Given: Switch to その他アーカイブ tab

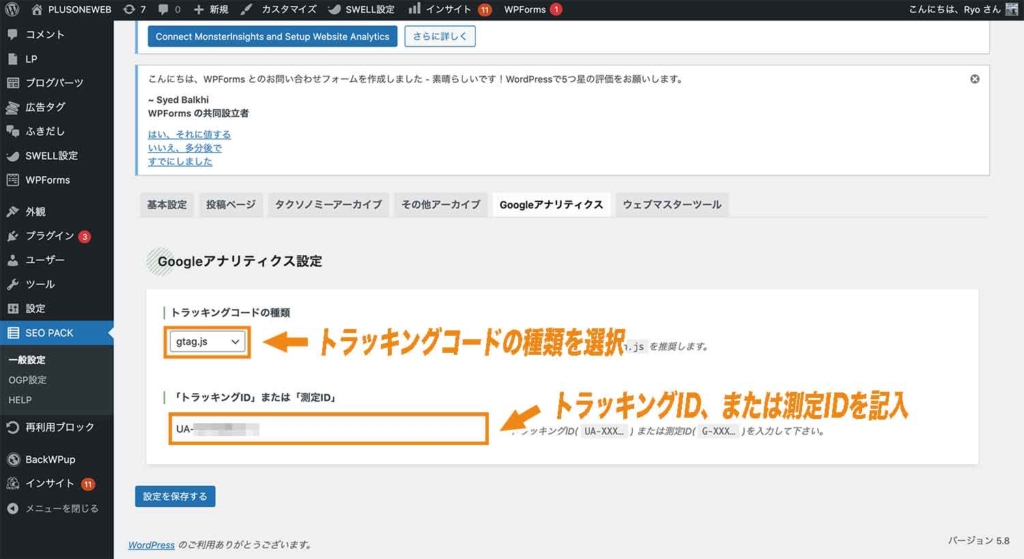Looking at the screenshot, I should click(x=441, y=204).
